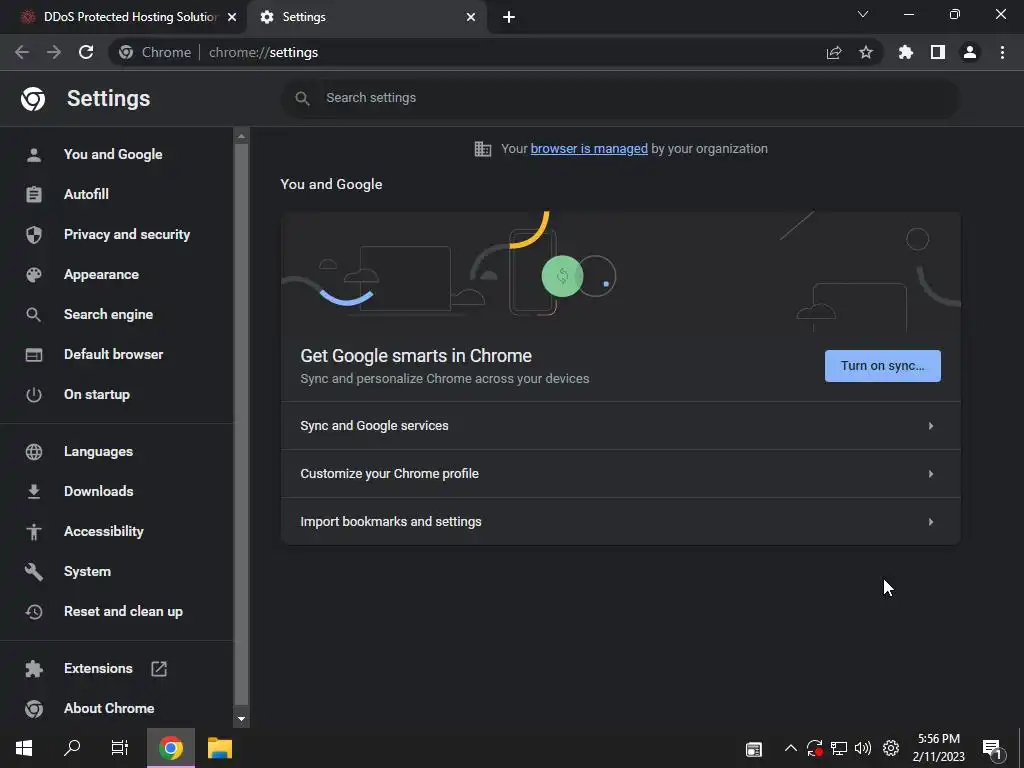This screenshot has height=768, width=1024.
Task: Click the Search settings field
Action: click(x=620, y=99)
